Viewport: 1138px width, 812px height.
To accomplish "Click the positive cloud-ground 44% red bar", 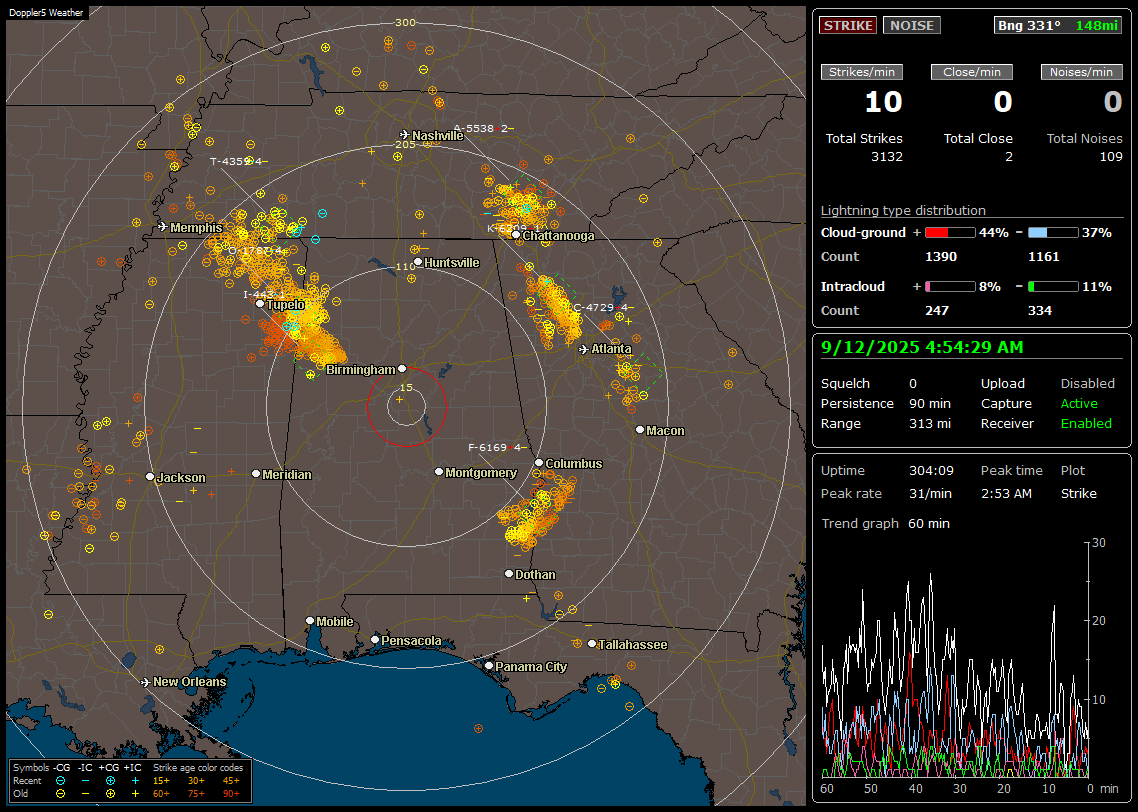I will coord(950,233).
